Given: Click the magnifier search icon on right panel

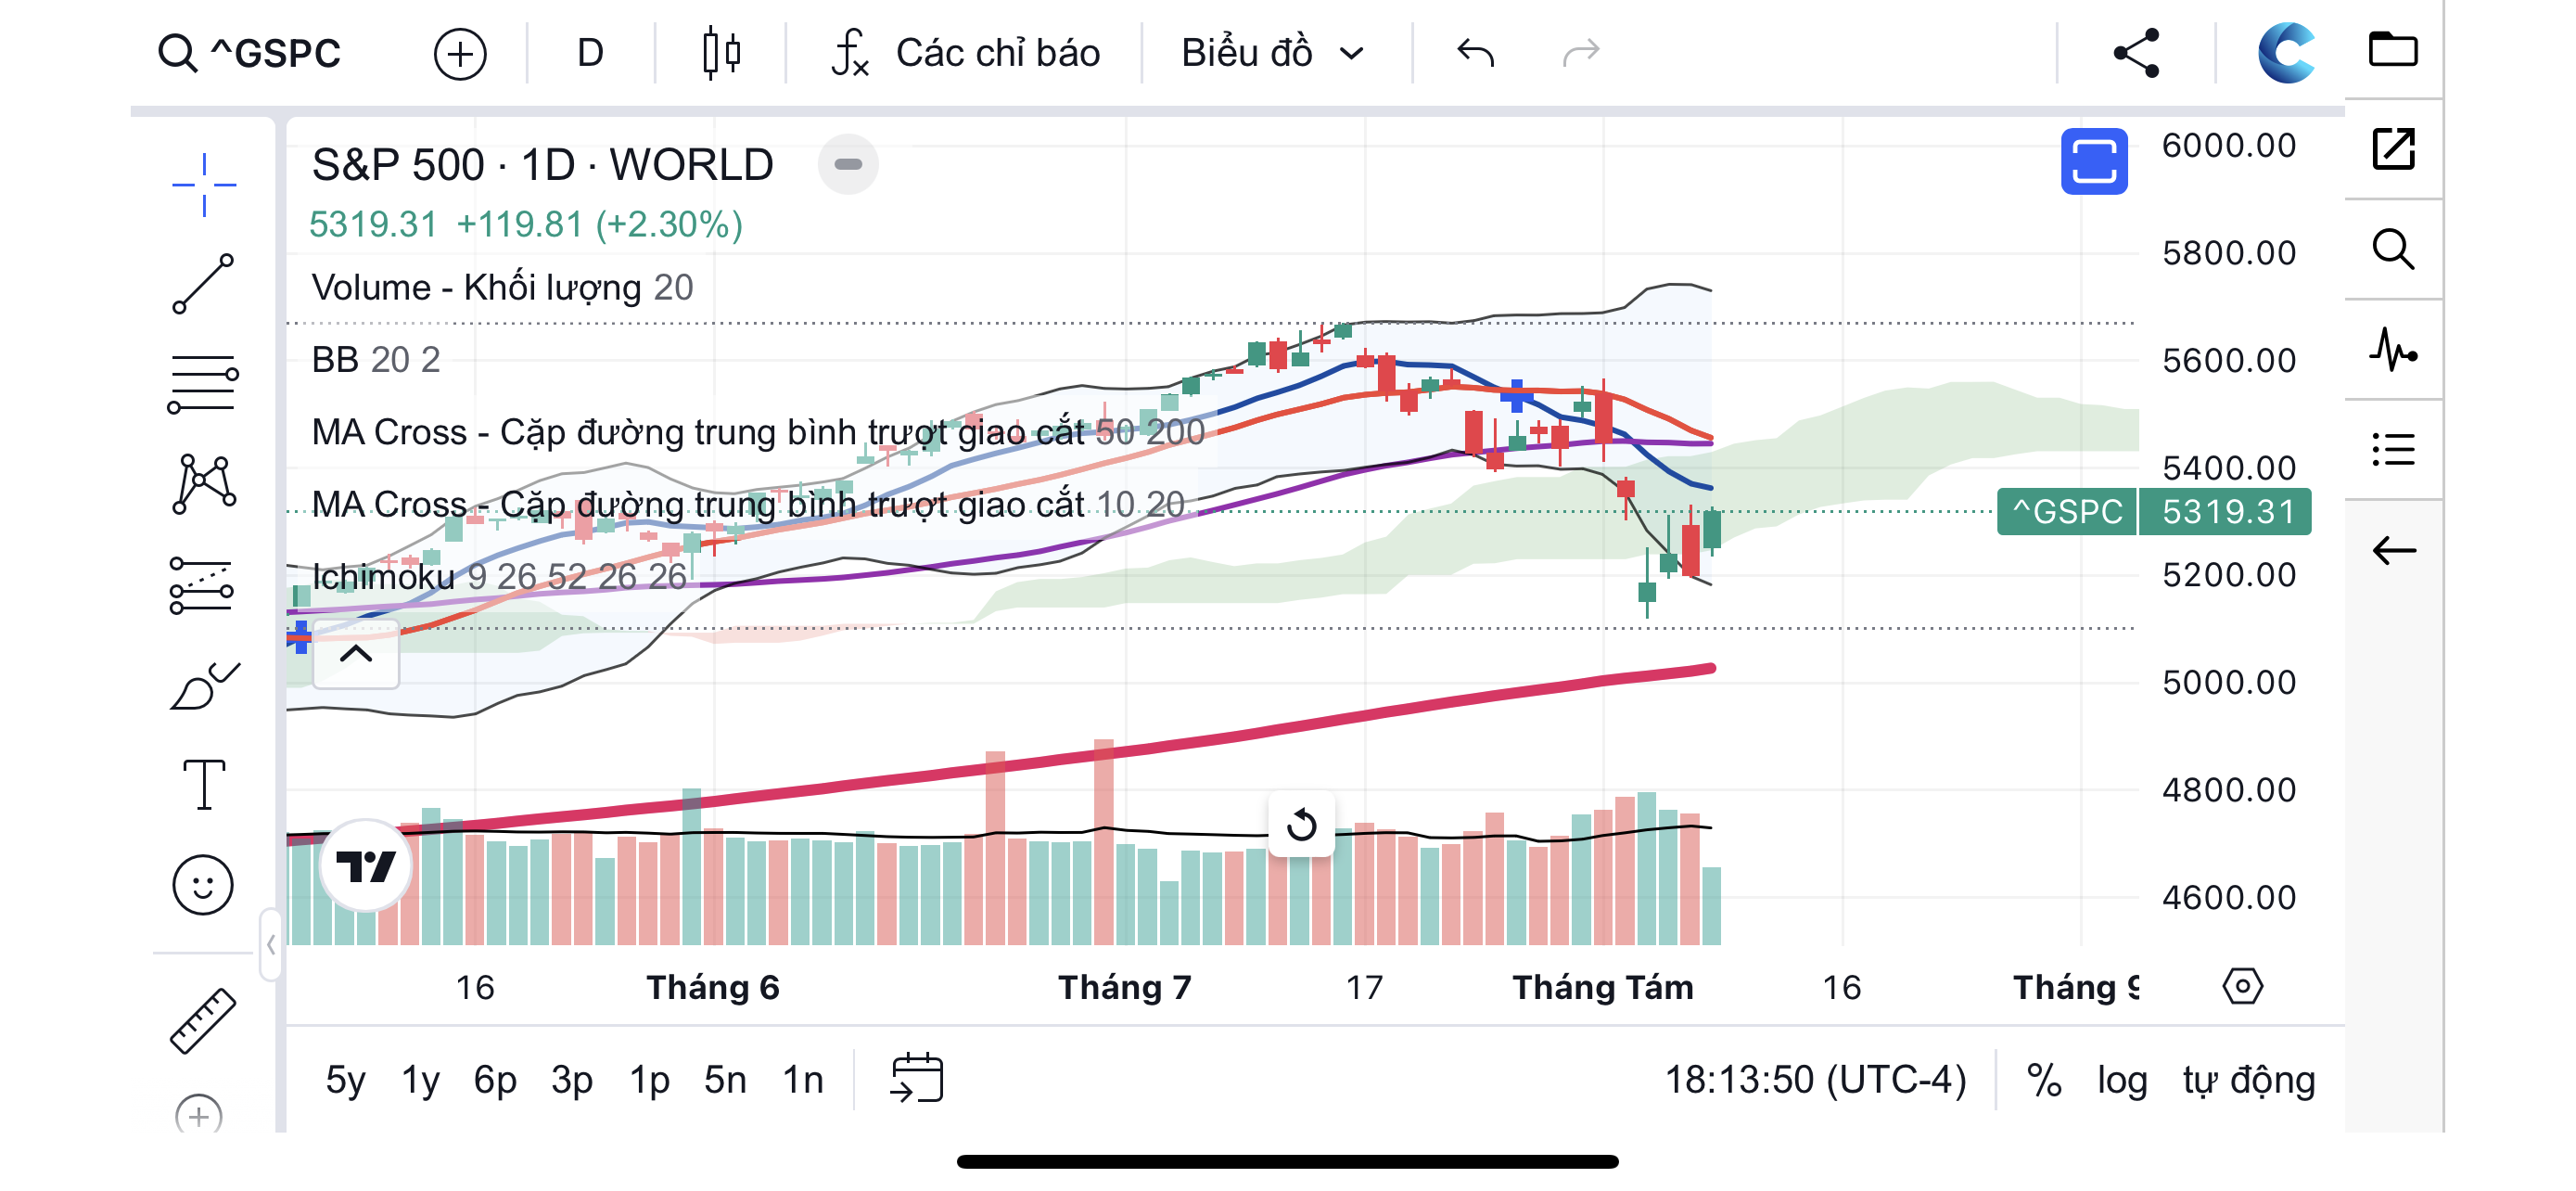Looking at the screenshot, I should click(2393, 249).
